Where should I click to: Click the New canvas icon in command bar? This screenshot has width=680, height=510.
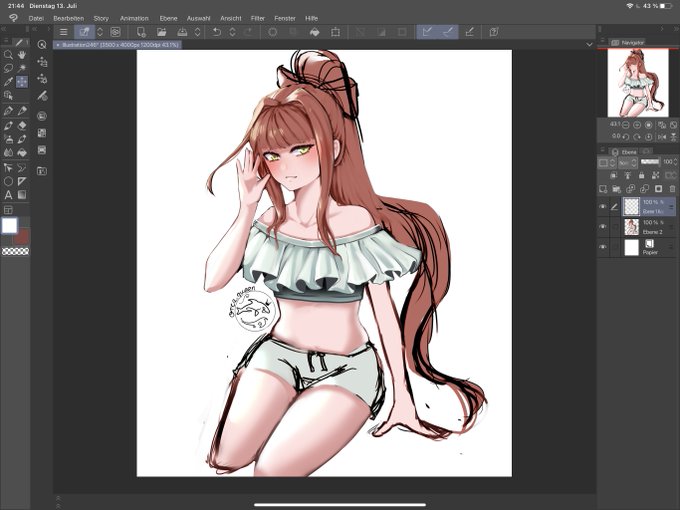pyautogui.click(x=141, y=32)
